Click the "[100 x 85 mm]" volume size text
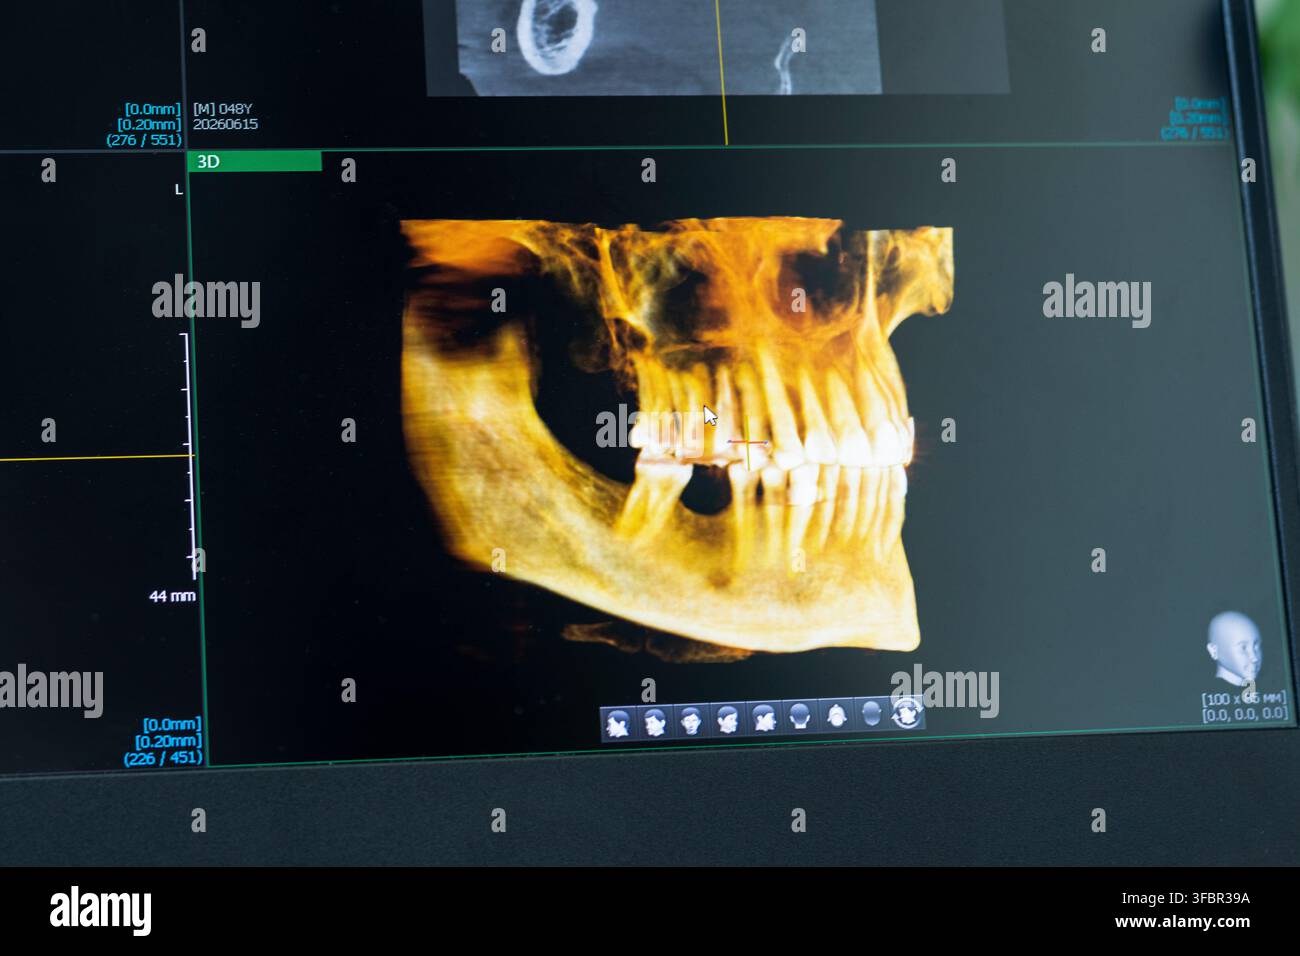 point(1243,698)
